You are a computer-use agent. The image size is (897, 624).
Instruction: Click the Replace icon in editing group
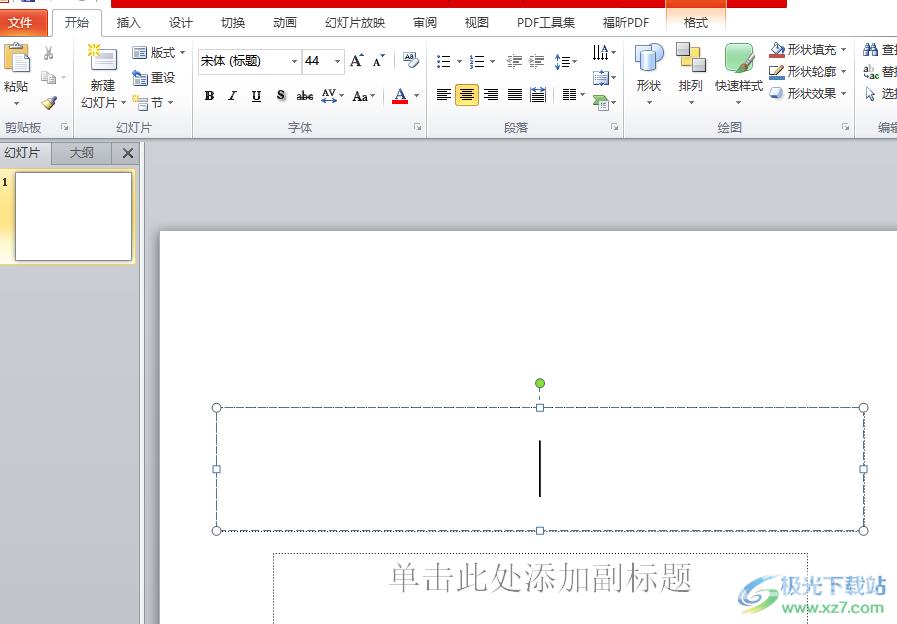[x=870, y=71]
